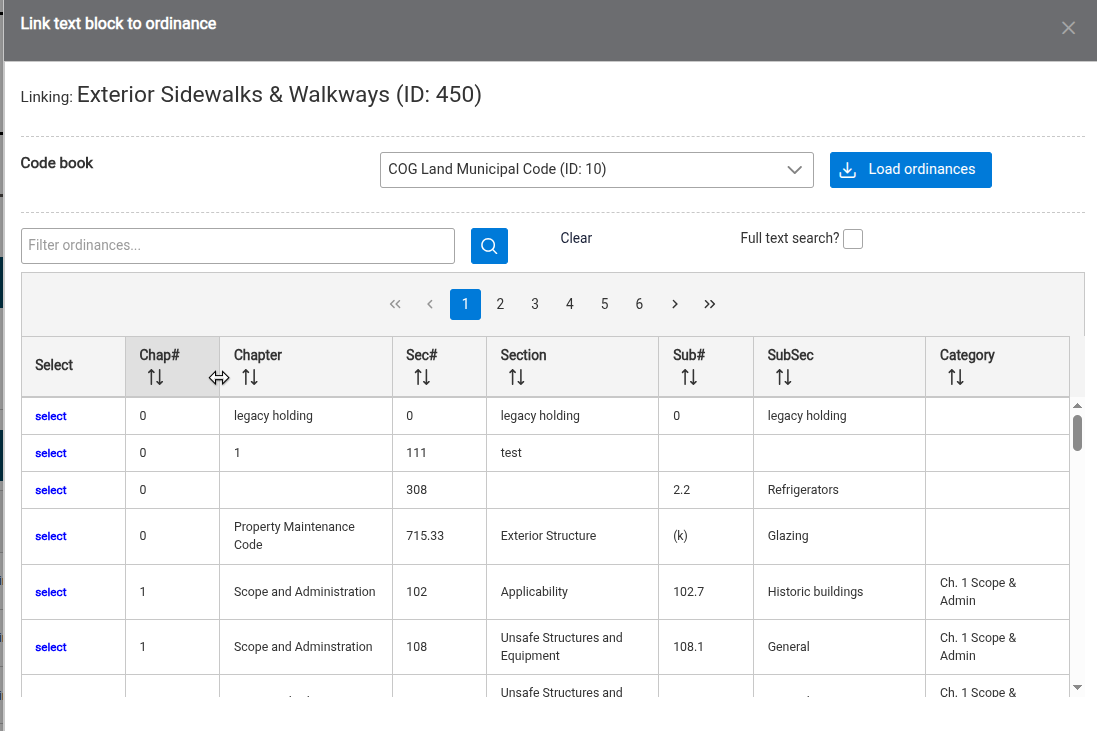Select the Refrigerators ordinance row

(50, 490)
